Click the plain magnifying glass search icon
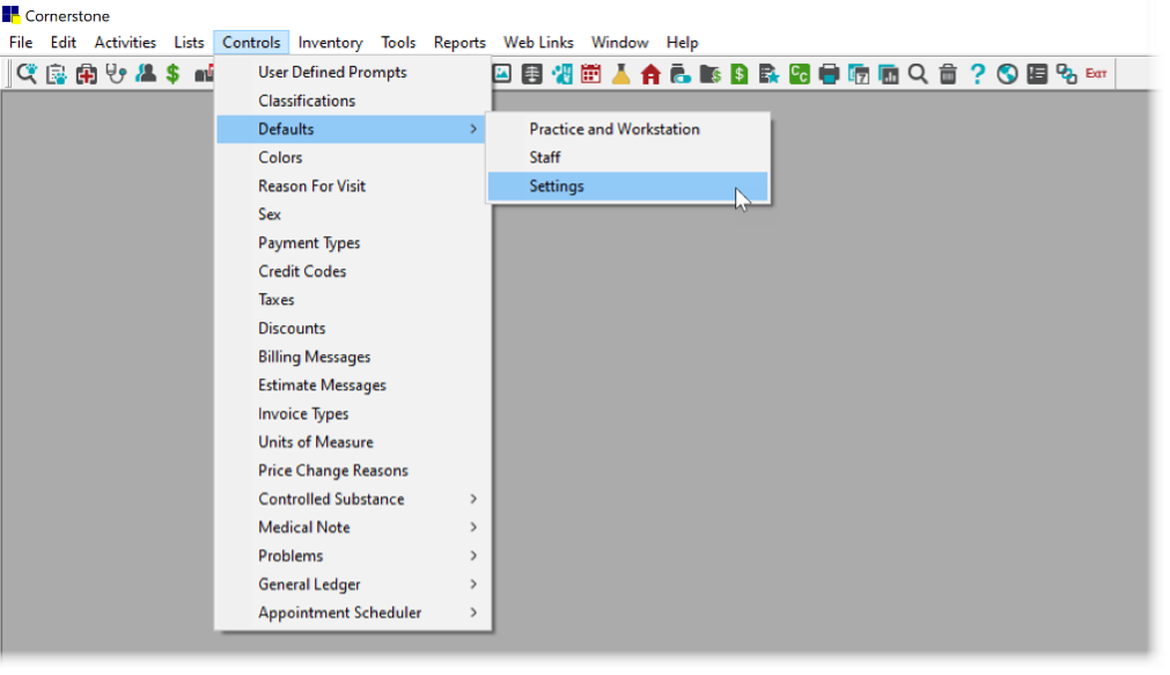The image size is (1170, 675). click(918, 74)
